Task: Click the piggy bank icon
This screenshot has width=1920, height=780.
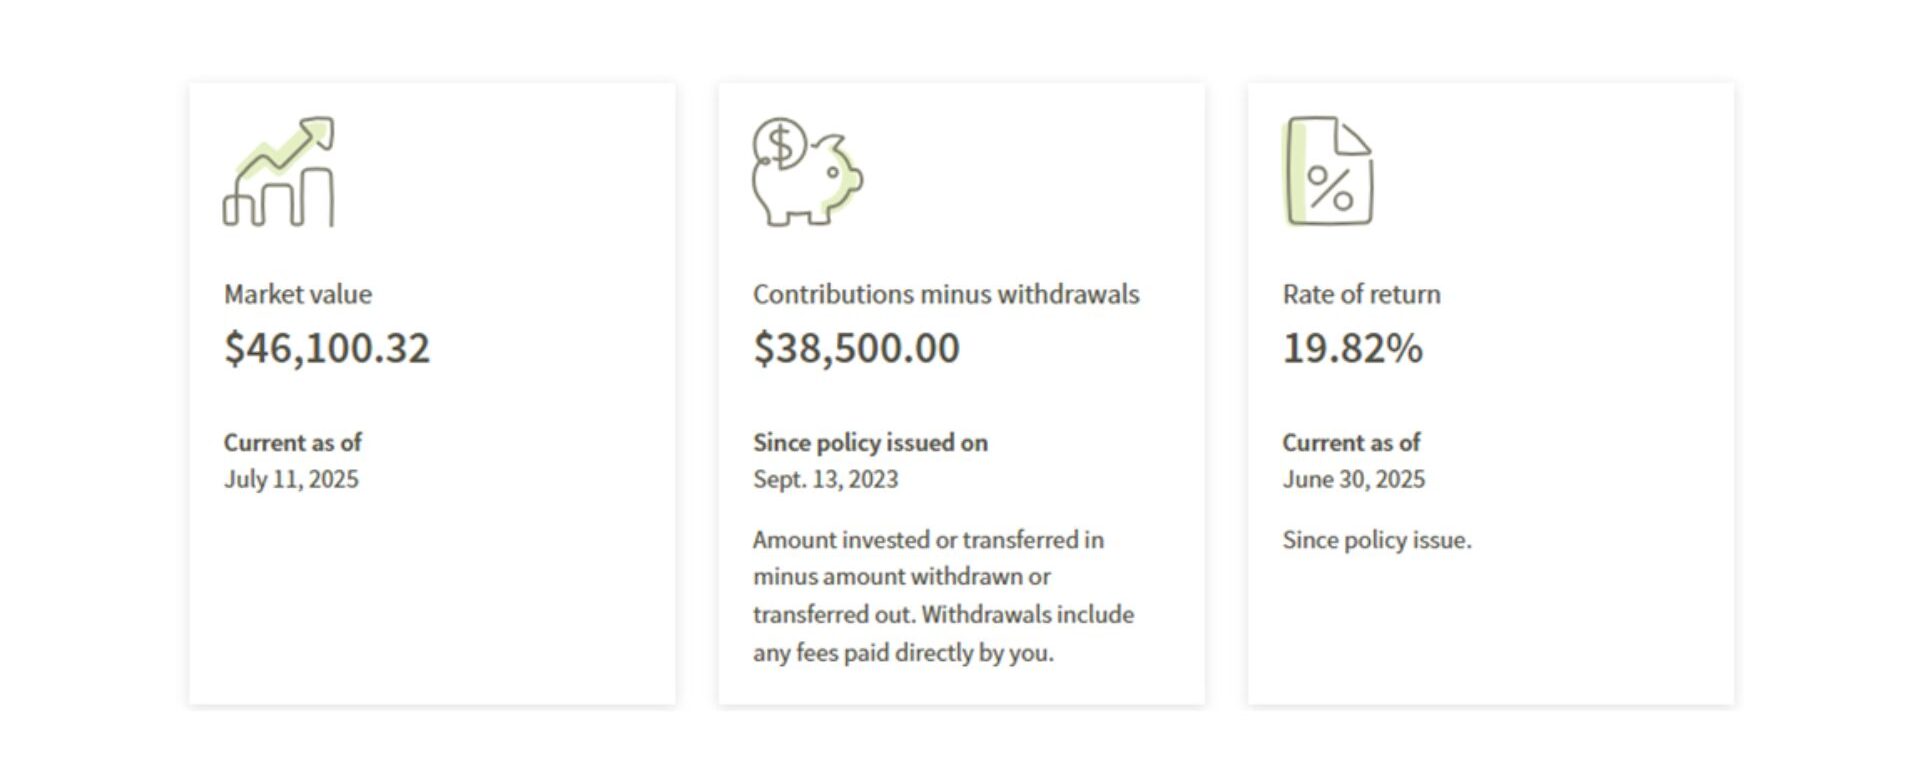Action: pyautogui.click(x=807, y=171)
